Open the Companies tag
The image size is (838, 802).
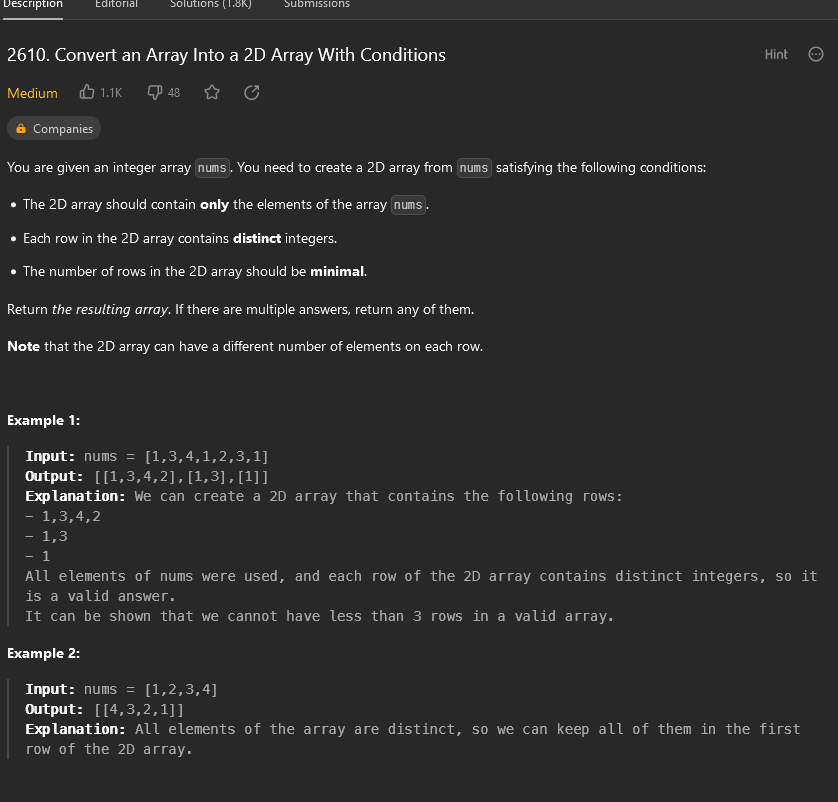point(54,128)
